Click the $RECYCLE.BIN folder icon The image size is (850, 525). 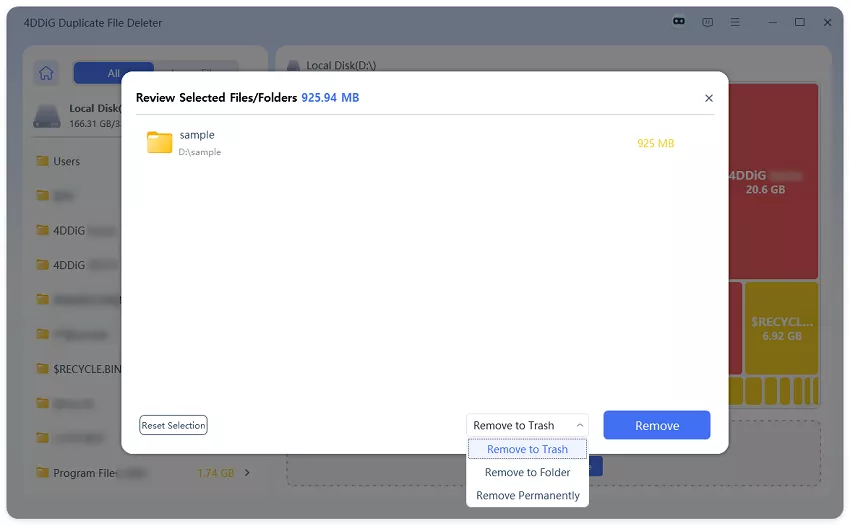coord(42,369)
